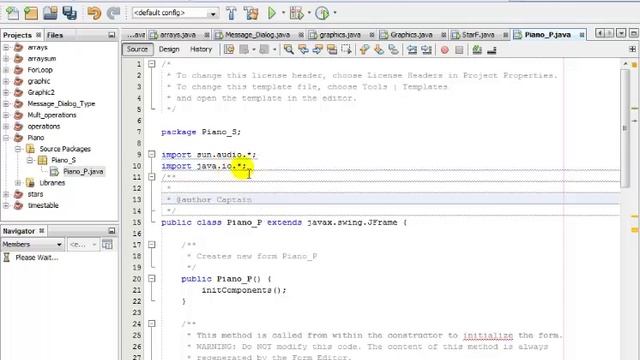Image resolution: width=640 pixels, height=360 pixels.
Task: Open Profile project dropdown arrow
Action: 335,13
